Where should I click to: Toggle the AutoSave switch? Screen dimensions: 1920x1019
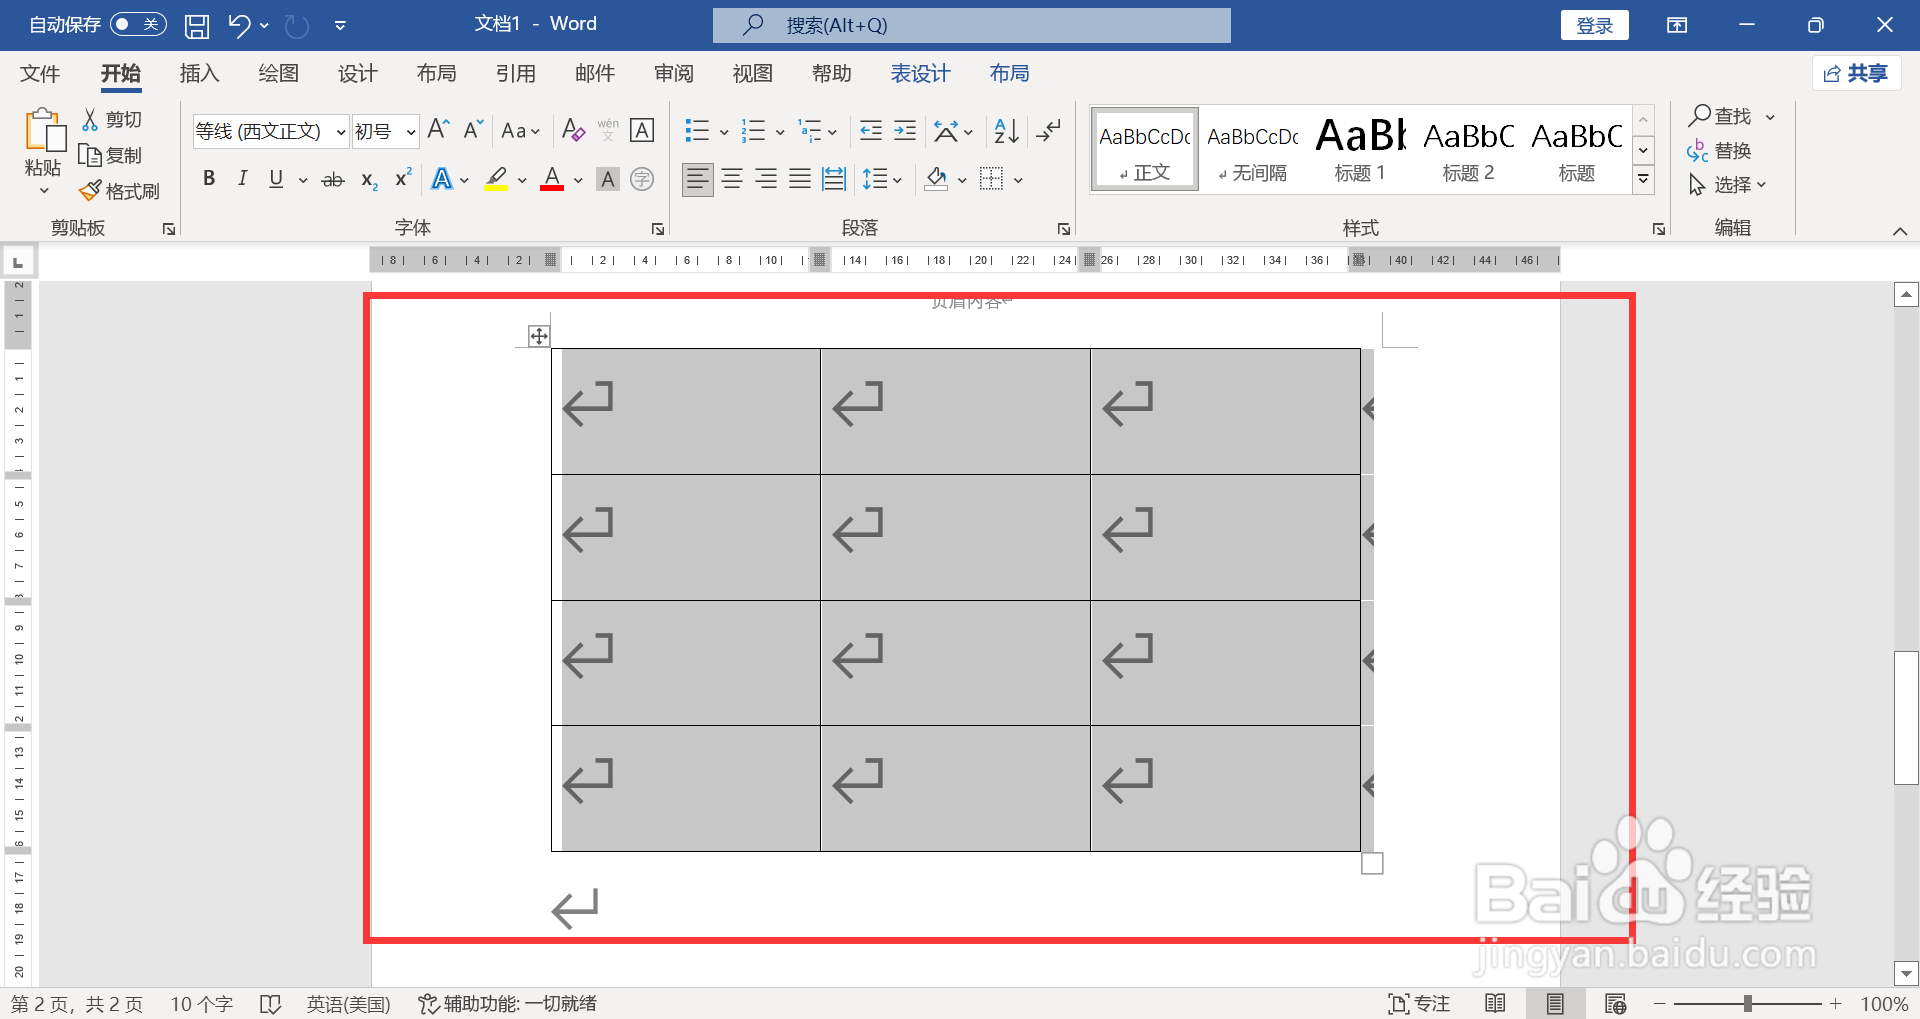(x=138, y=24)
